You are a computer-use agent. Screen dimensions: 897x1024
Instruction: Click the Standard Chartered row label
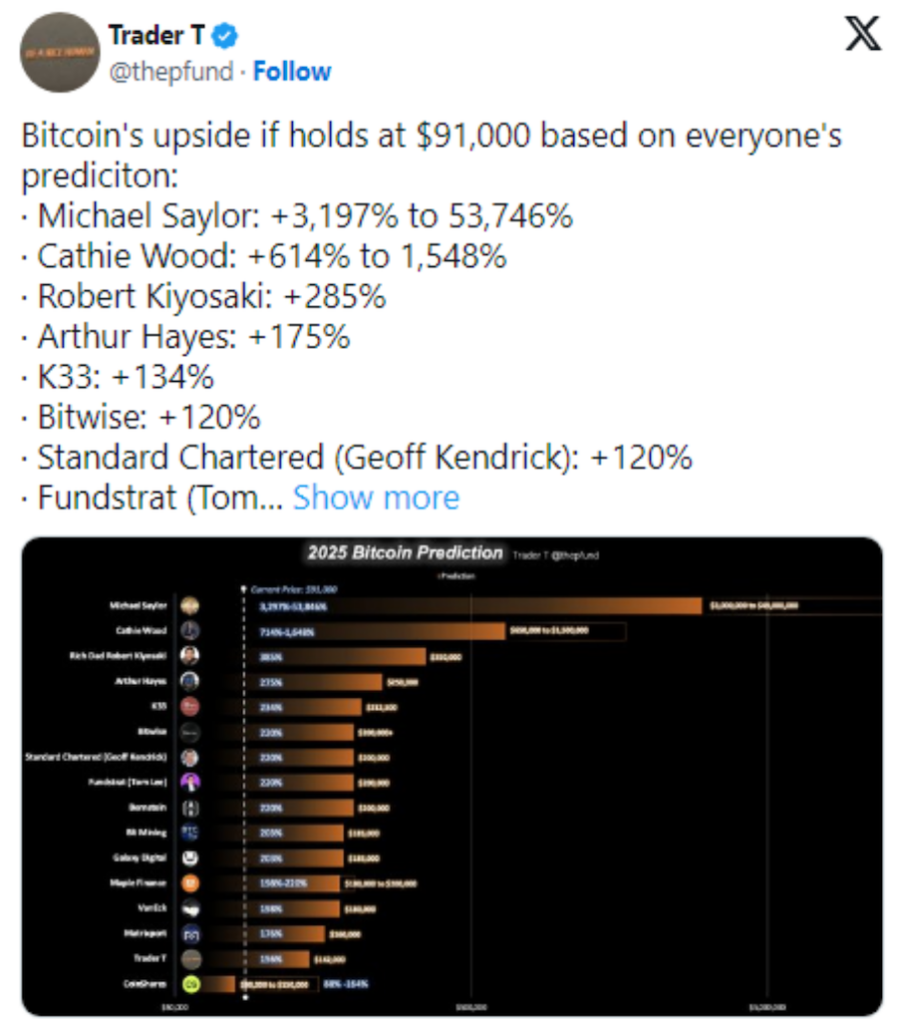click(x=96, y=757)
